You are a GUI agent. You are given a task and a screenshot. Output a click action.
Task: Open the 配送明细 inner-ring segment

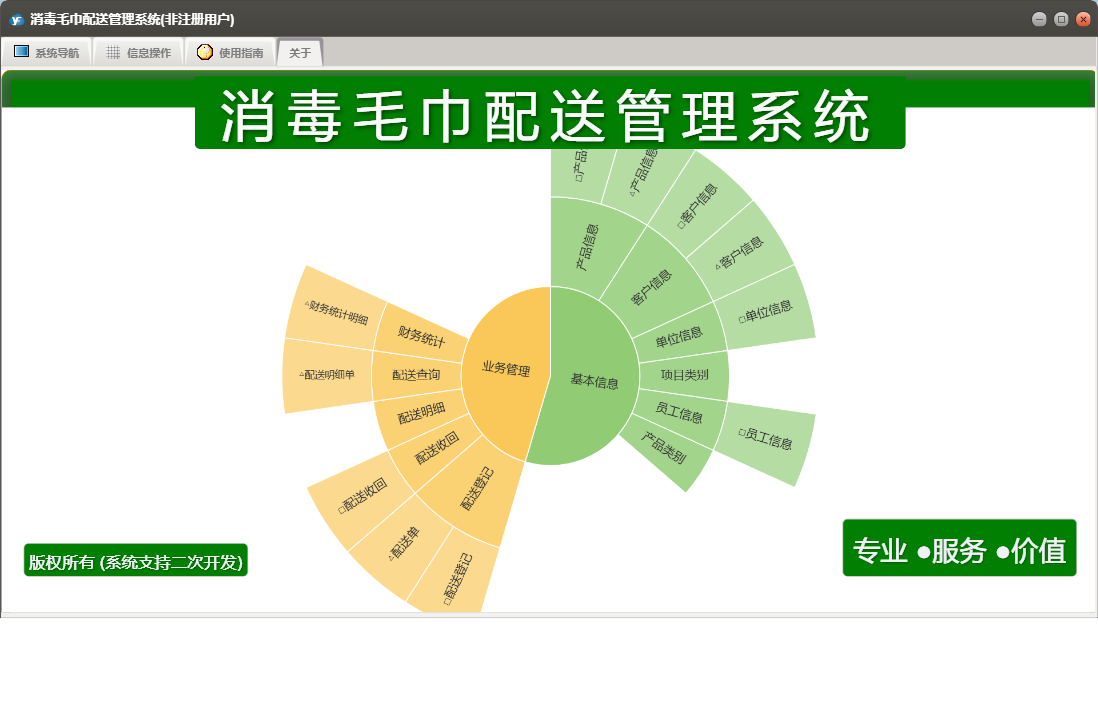(x=421, y=412)
